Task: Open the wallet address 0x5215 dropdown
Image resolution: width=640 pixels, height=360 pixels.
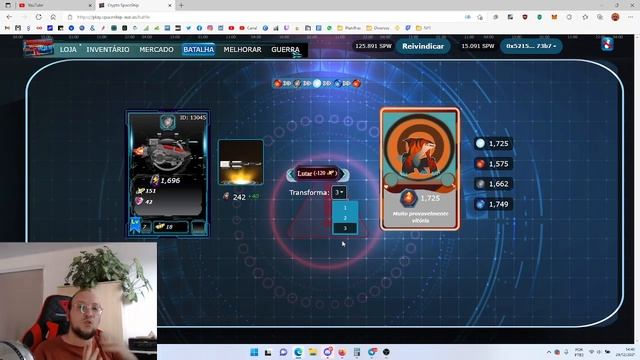Action: [531, 46]
